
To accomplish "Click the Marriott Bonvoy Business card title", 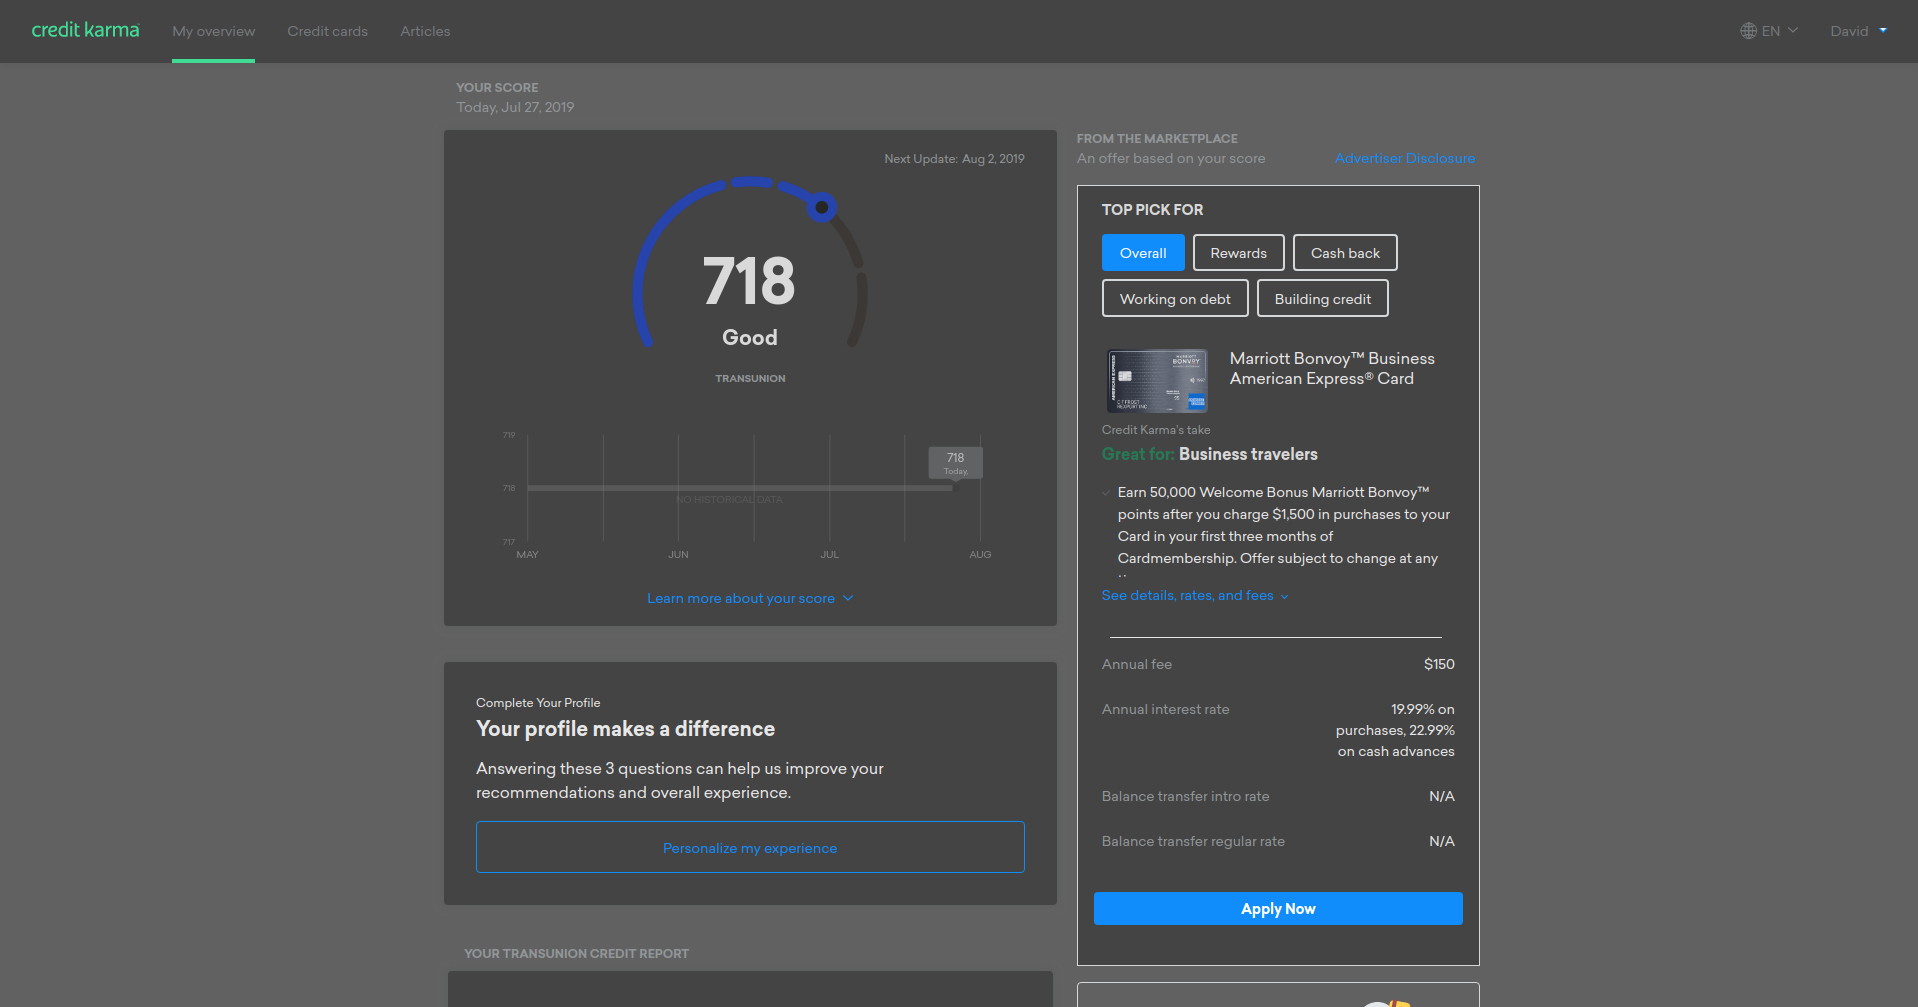I will click(1332, 368).
